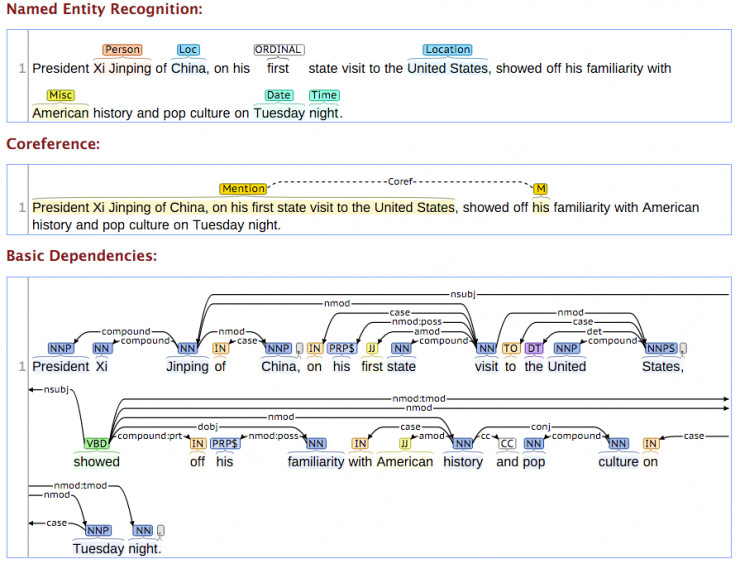Select the yellow Mention coreference label

(x=243, y=188)
